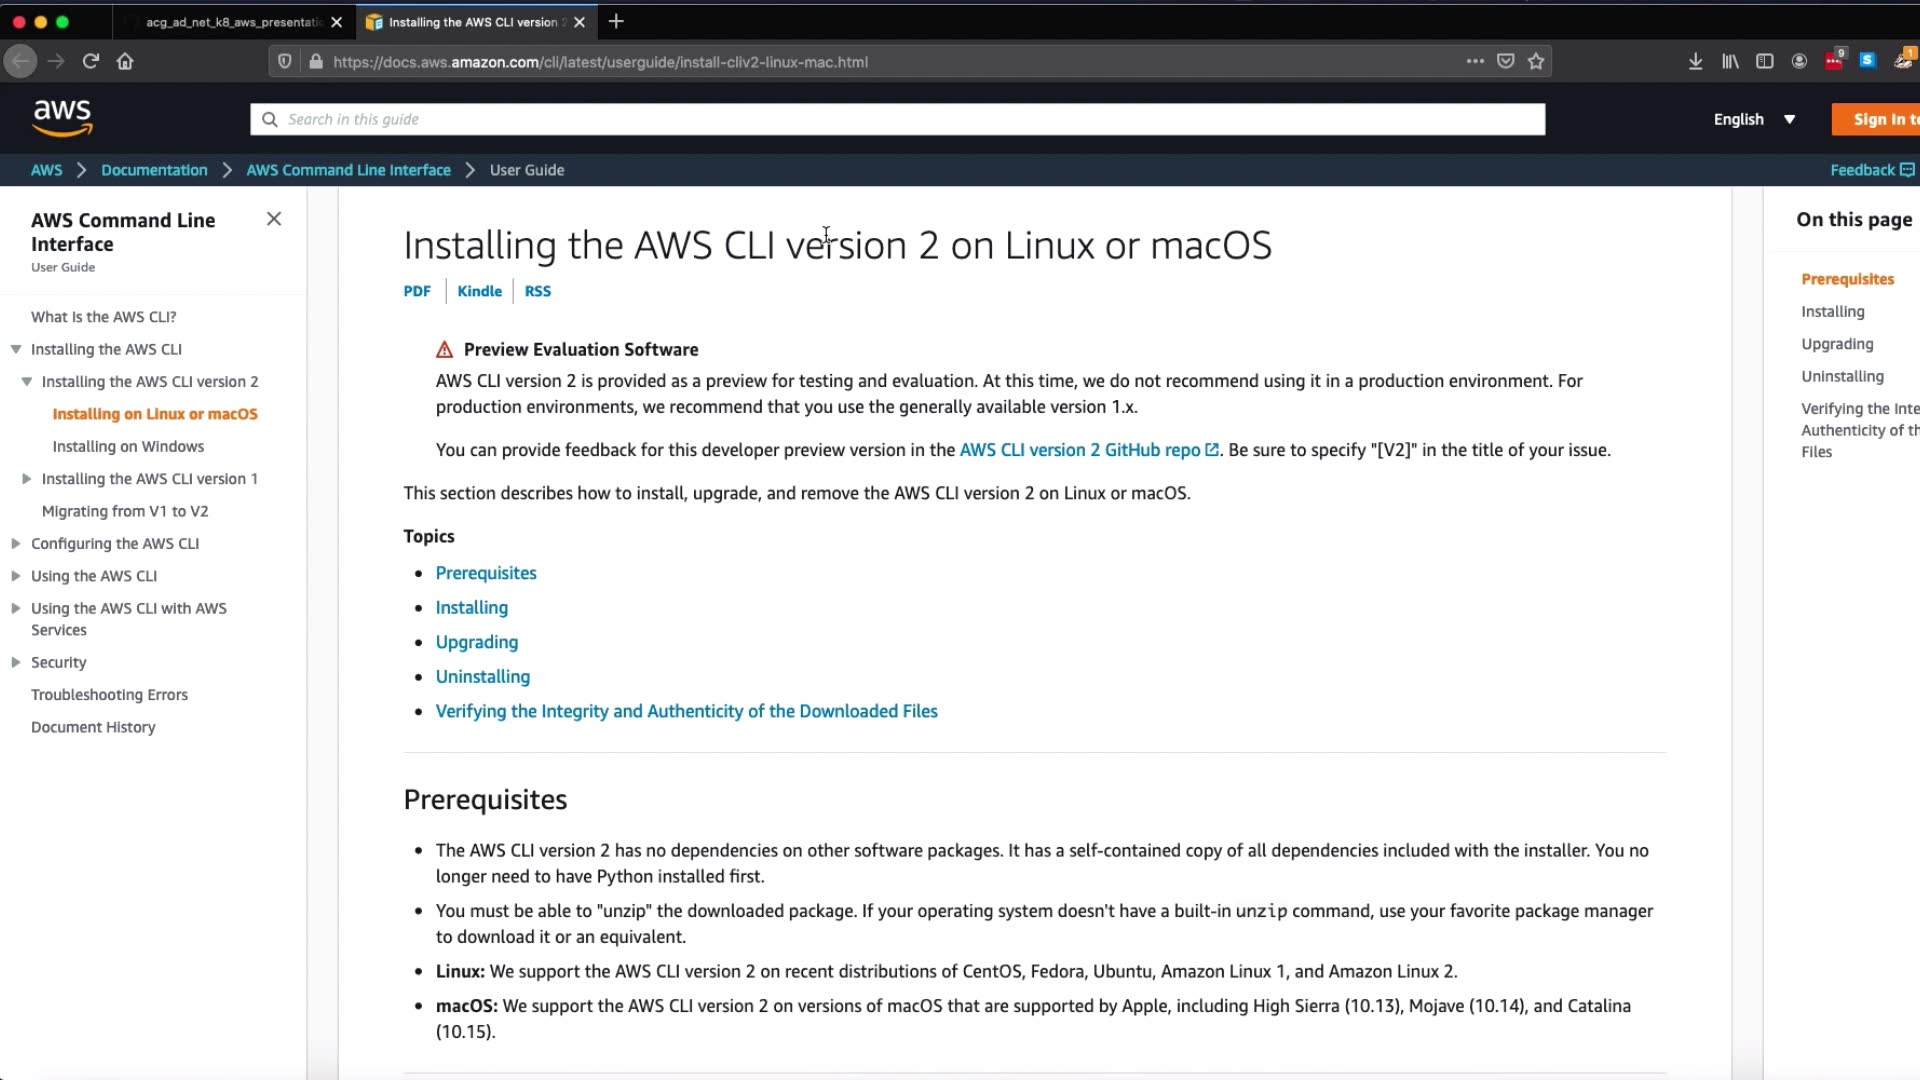Expand Configuring the AWS CLI section

coord(16,544)
